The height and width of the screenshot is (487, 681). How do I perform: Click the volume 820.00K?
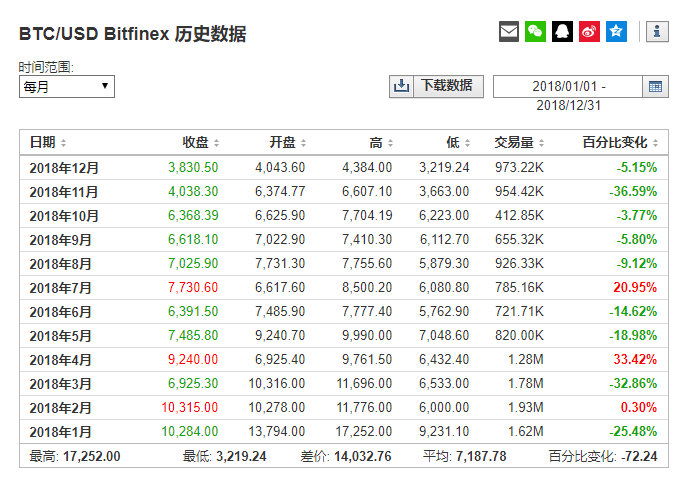pyautogui.click(x=519, y=335)
